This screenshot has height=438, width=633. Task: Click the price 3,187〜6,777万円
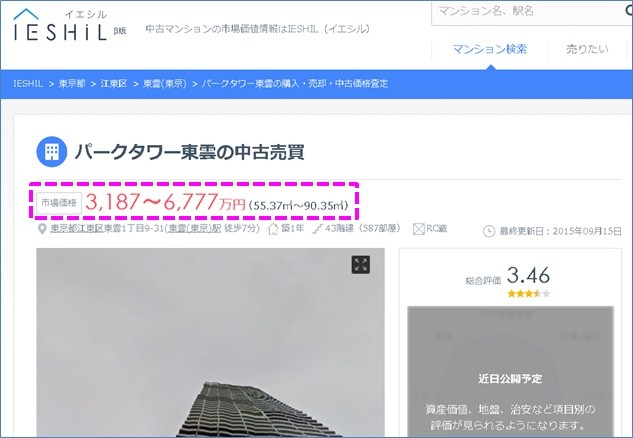point(166,202)
